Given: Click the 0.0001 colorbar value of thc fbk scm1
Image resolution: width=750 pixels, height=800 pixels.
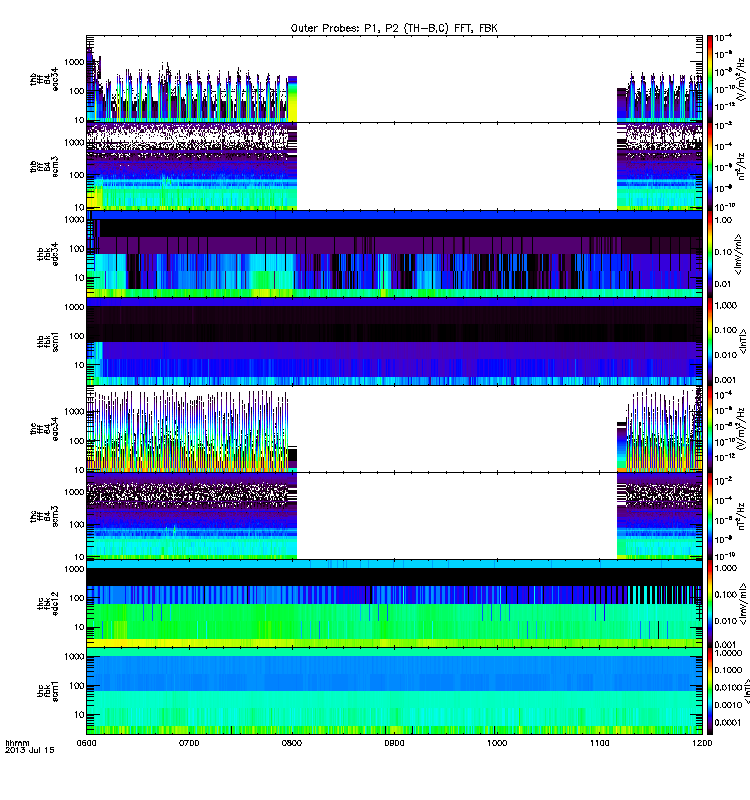Looking at the screenshot, I should pyautogui.click(x=728, y=722).
